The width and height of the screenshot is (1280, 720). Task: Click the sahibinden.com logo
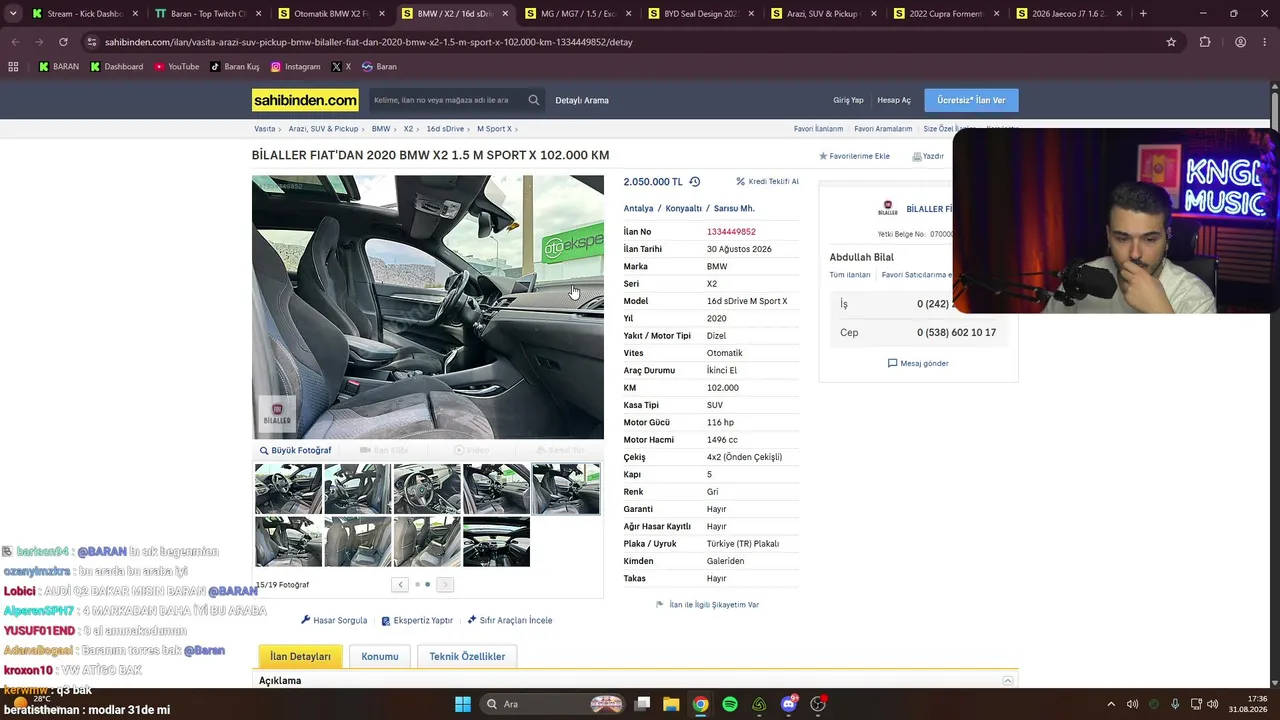[305, 100]
